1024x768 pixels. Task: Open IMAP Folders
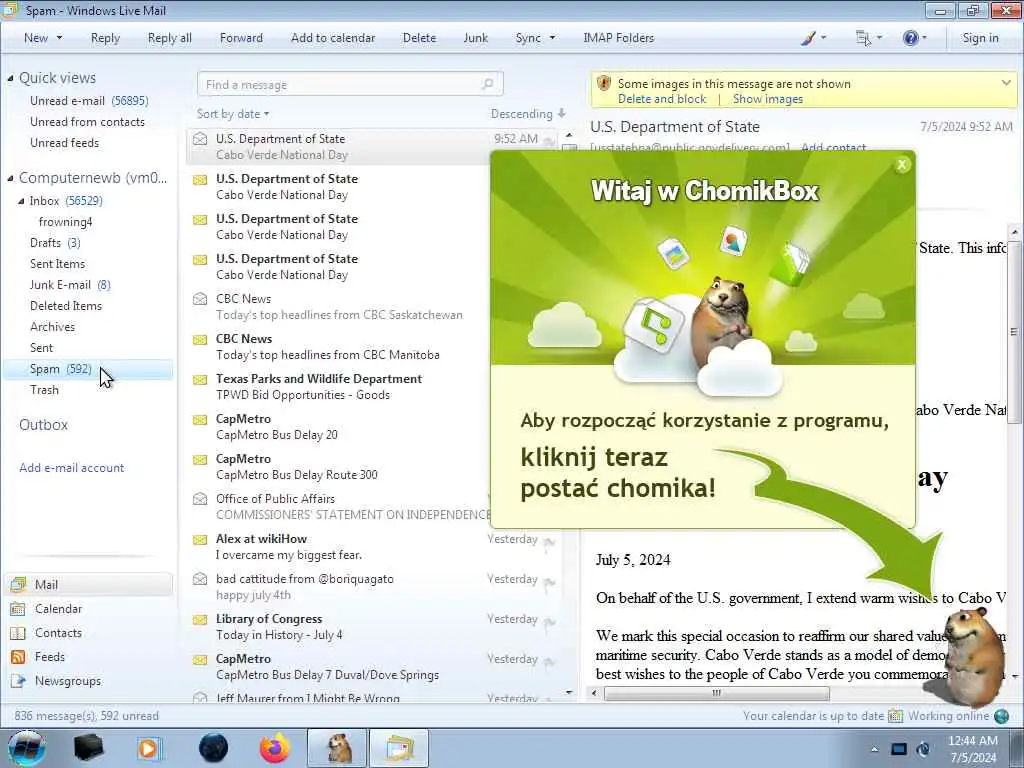tap(618, 38)
